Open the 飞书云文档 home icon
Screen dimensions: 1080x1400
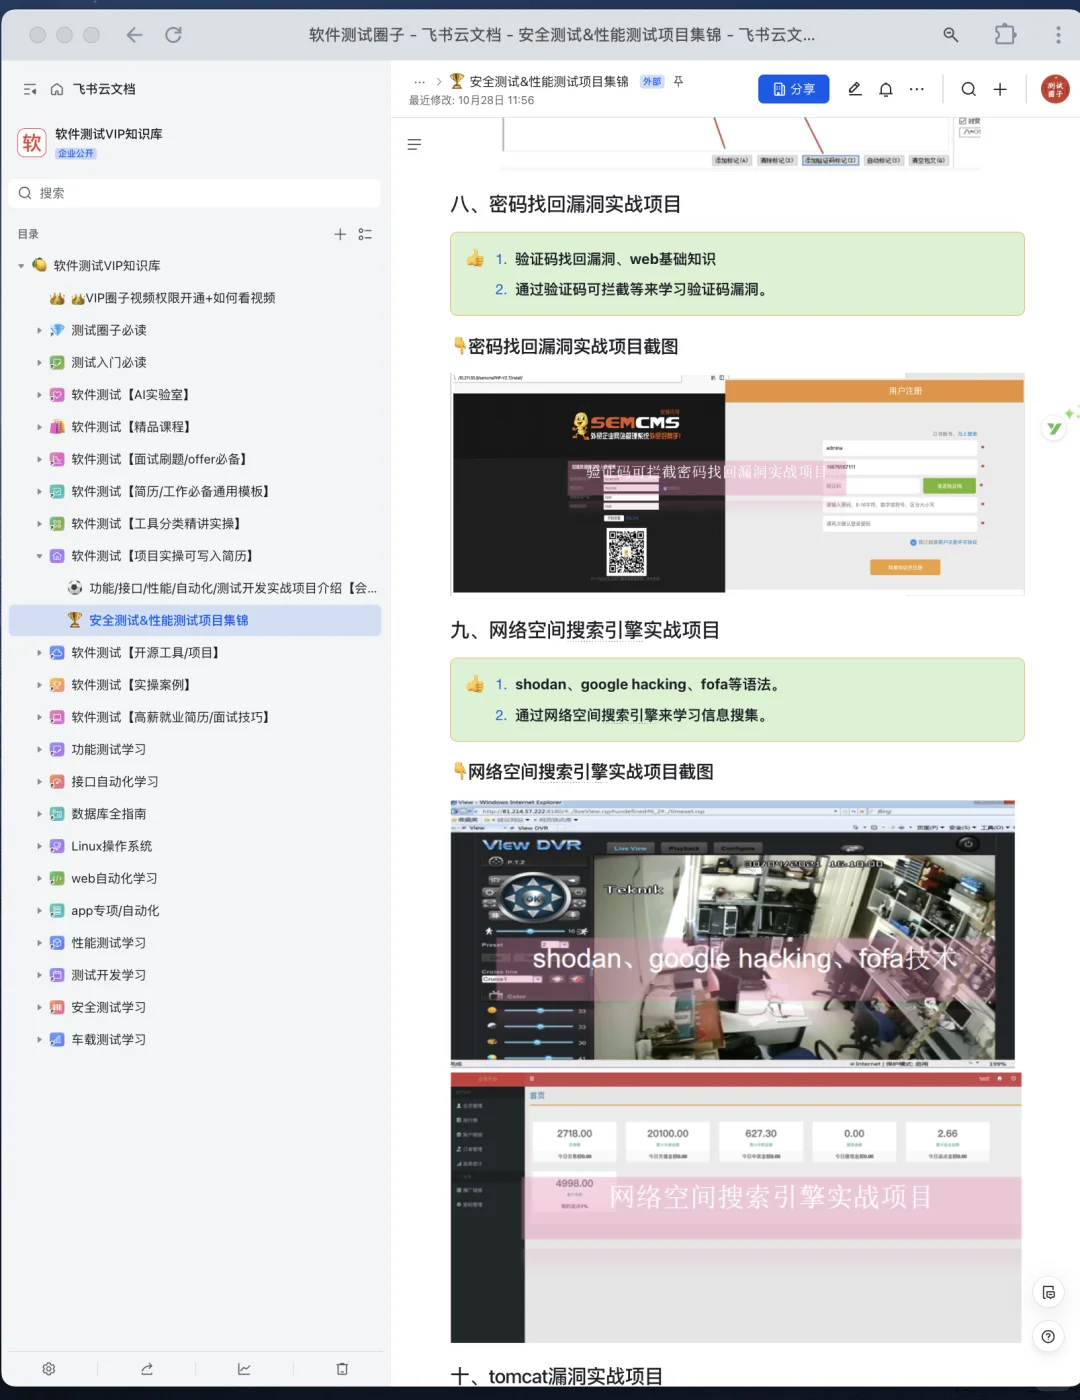57,89
